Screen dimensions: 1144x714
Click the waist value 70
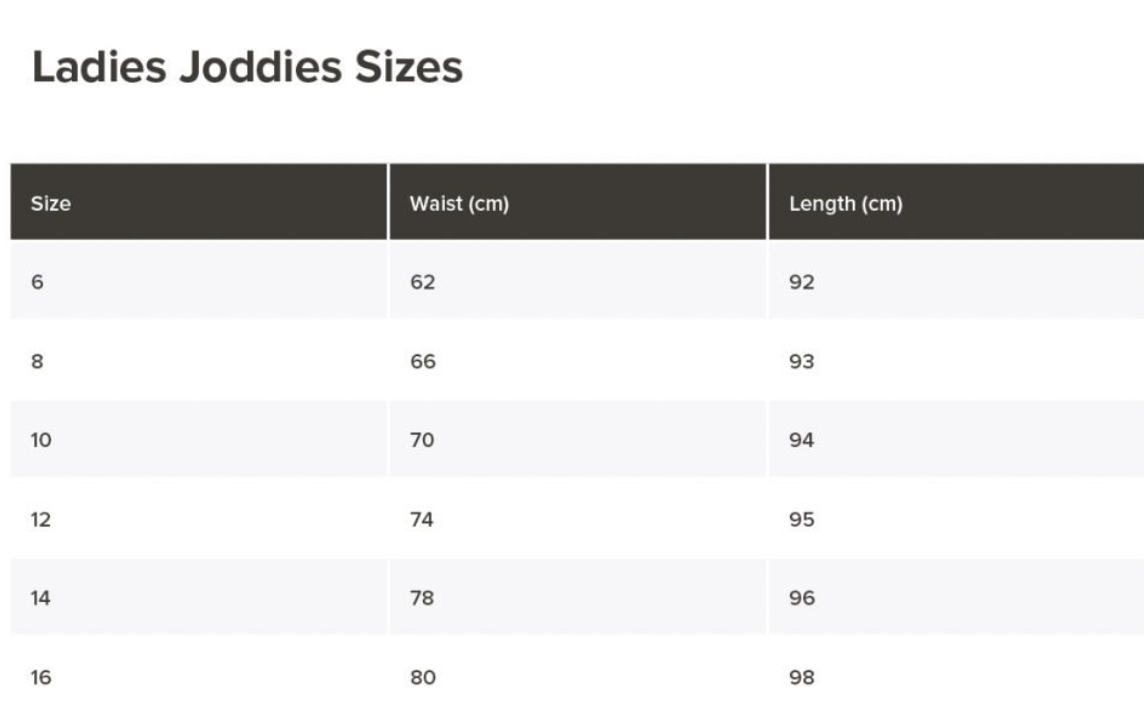point(423,440)
